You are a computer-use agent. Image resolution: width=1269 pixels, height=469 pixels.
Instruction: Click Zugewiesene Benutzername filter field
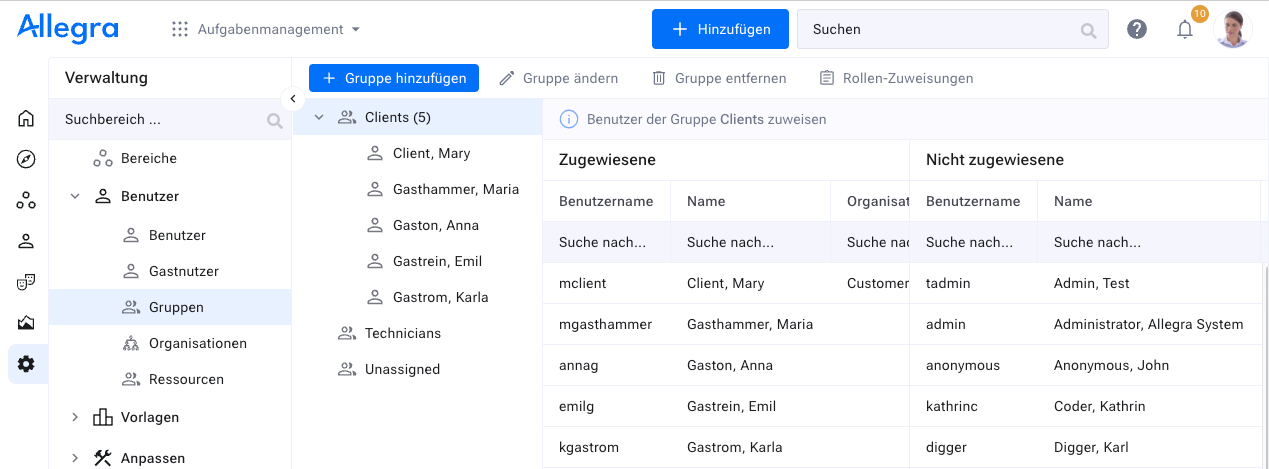click(606, 242)
